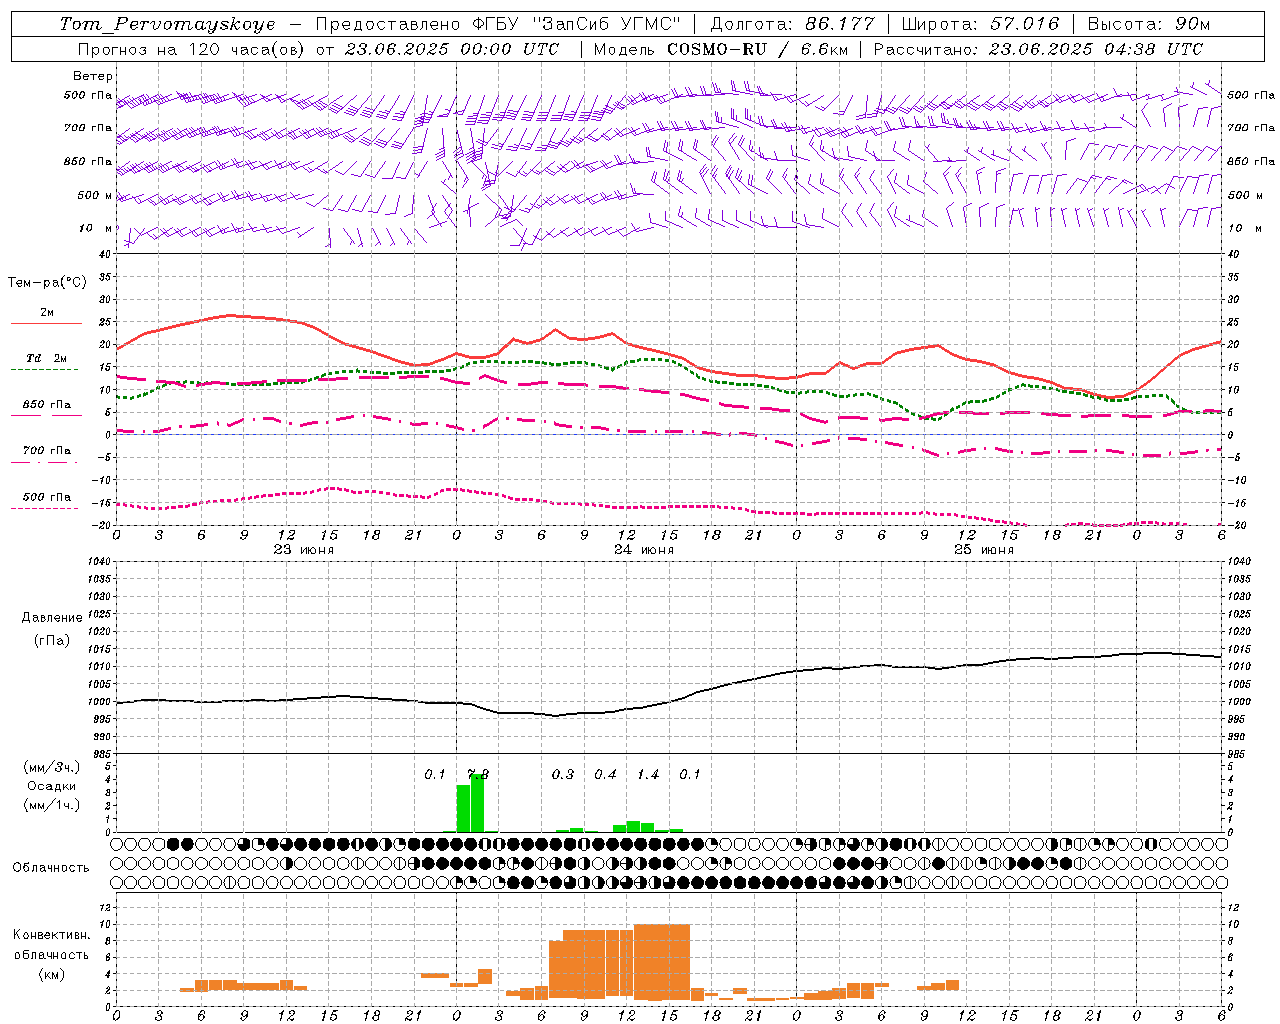This screenshot has height=1024, width=1280.
Task: Click the Рассчитано: 23.06.2025 04:38 UTC text
Action: [1038, 49]
